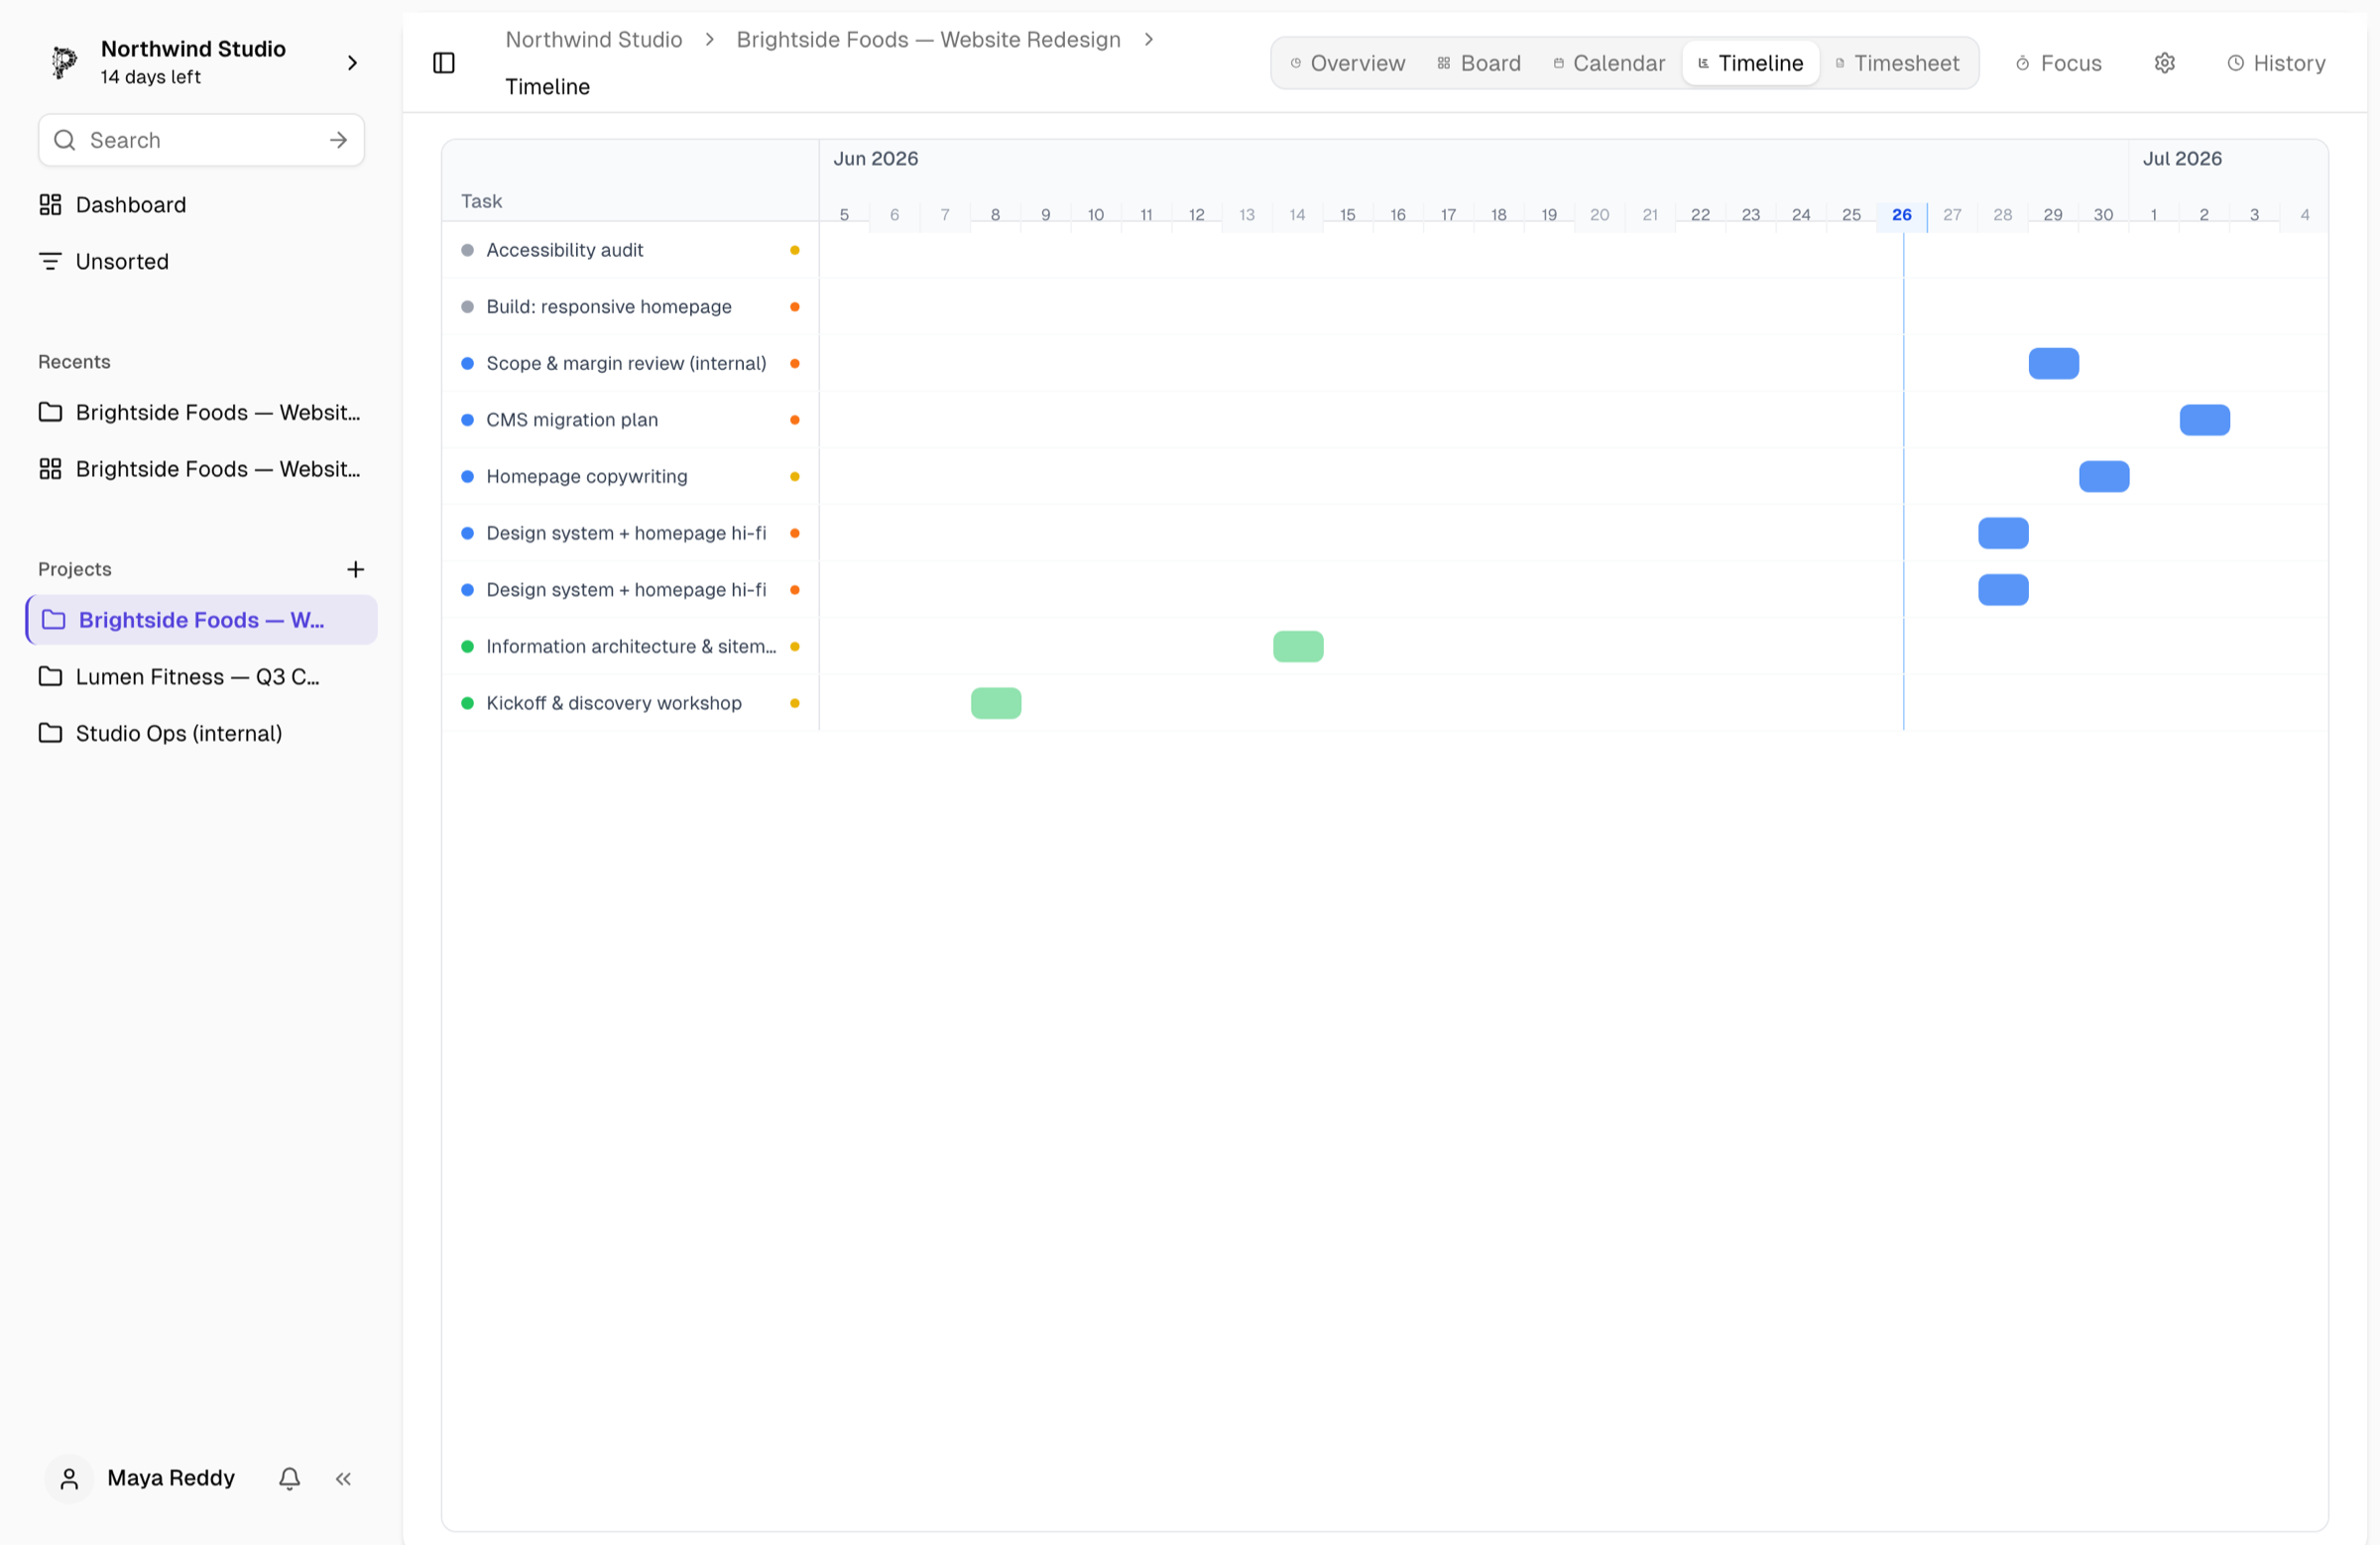Click Accessibility audit priority dot

(x=795, y=250)
